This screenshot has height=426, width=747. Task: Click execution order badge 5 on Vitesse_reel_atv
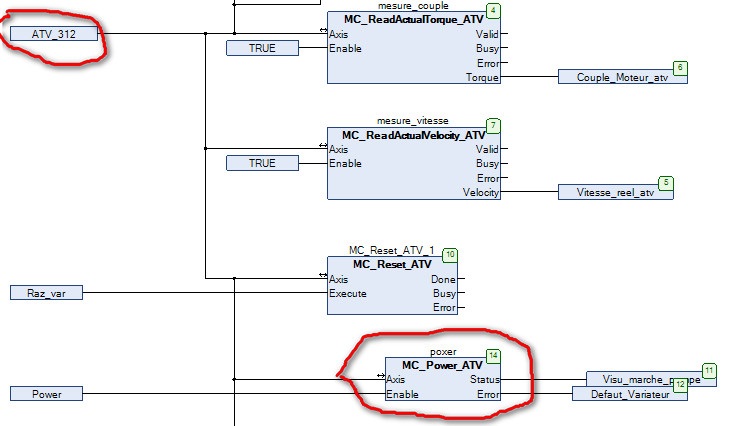[667, 182]
